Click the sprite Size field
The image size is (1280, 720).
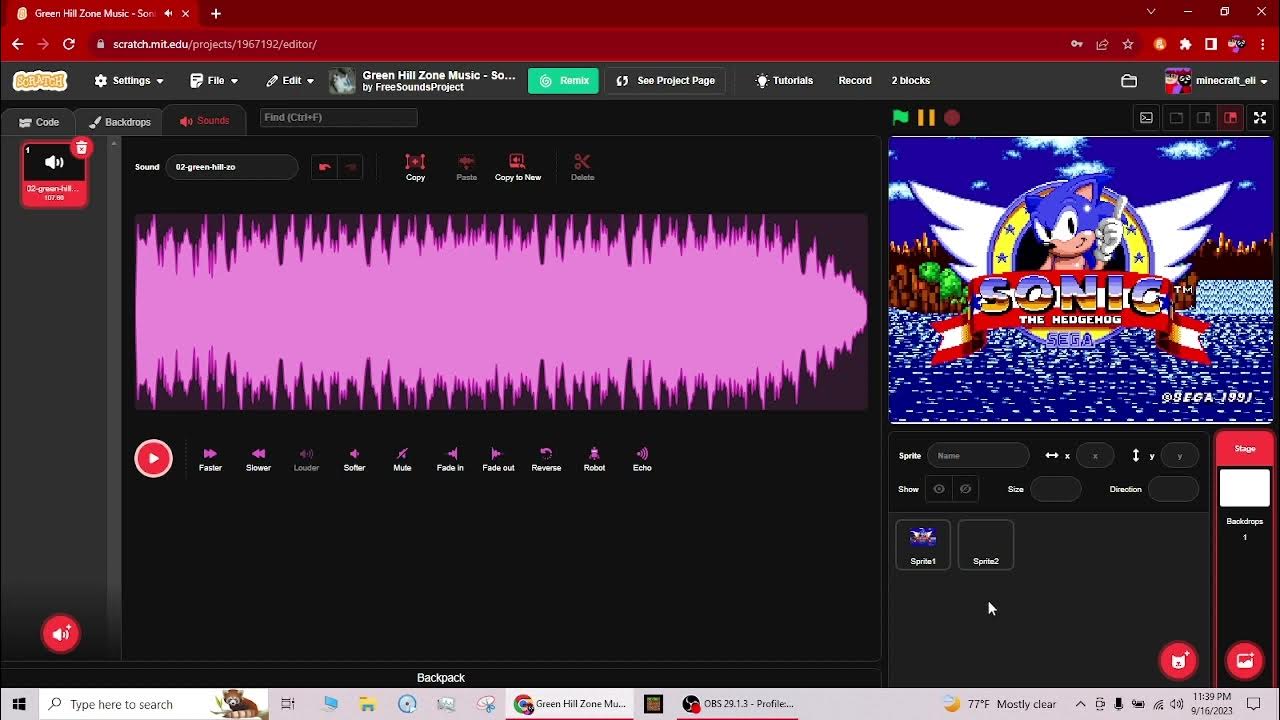coord(1056,489)
